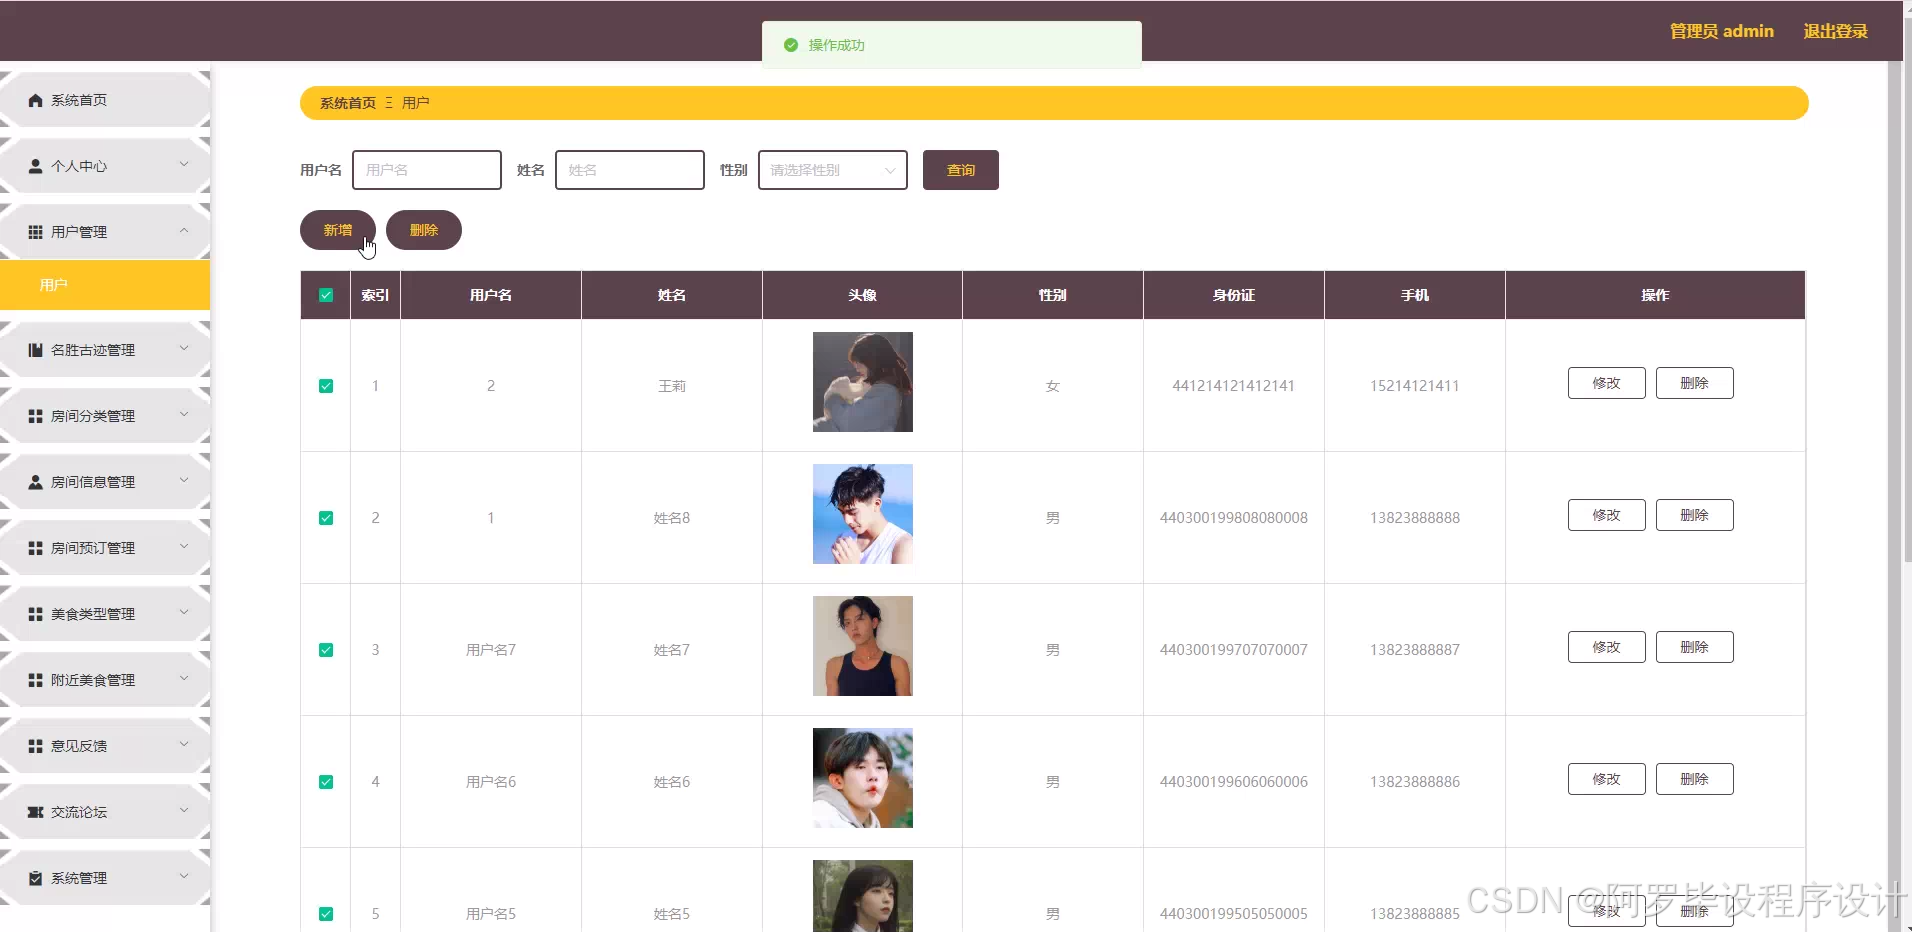Click the ticket icon beside 交流论坛
The image size is (1912, 932).
36,812
